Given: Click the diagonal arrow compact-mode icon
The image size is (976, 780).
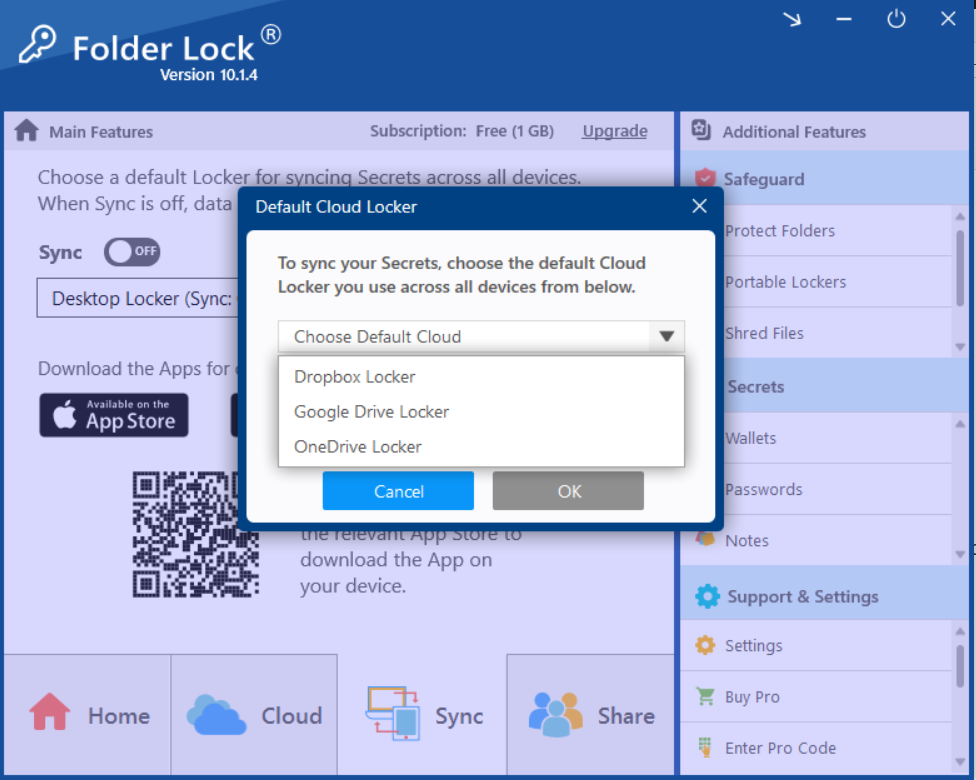Looking at the screenshot, I should (x=792, y=19).
